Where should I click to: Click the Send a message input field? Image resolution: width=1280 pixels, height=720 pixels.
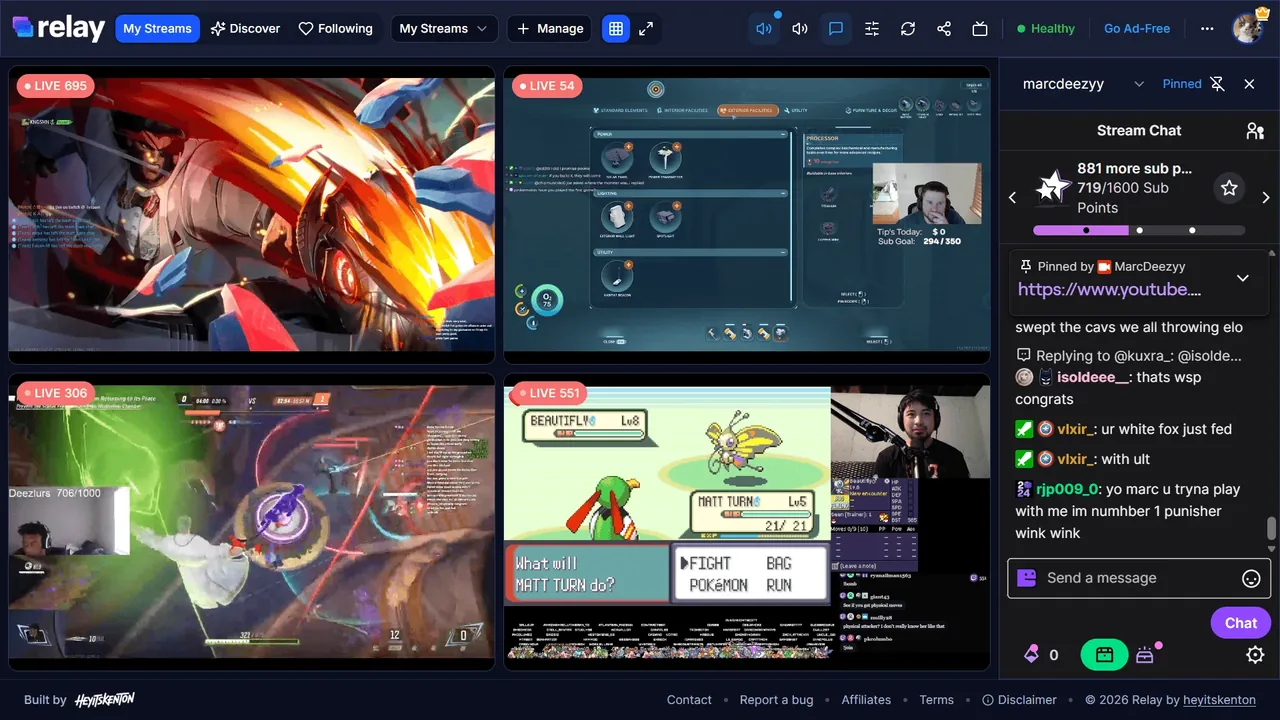click(1139, 578)
